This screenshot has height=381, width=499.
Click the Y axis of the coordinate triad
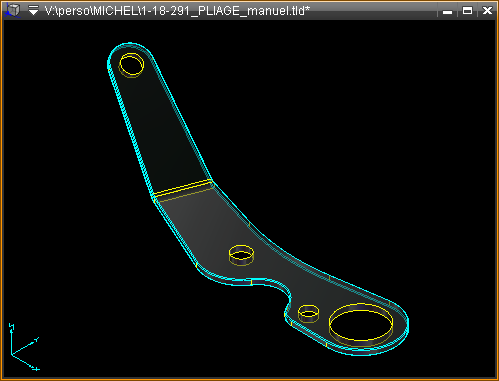tap(25, 347)
